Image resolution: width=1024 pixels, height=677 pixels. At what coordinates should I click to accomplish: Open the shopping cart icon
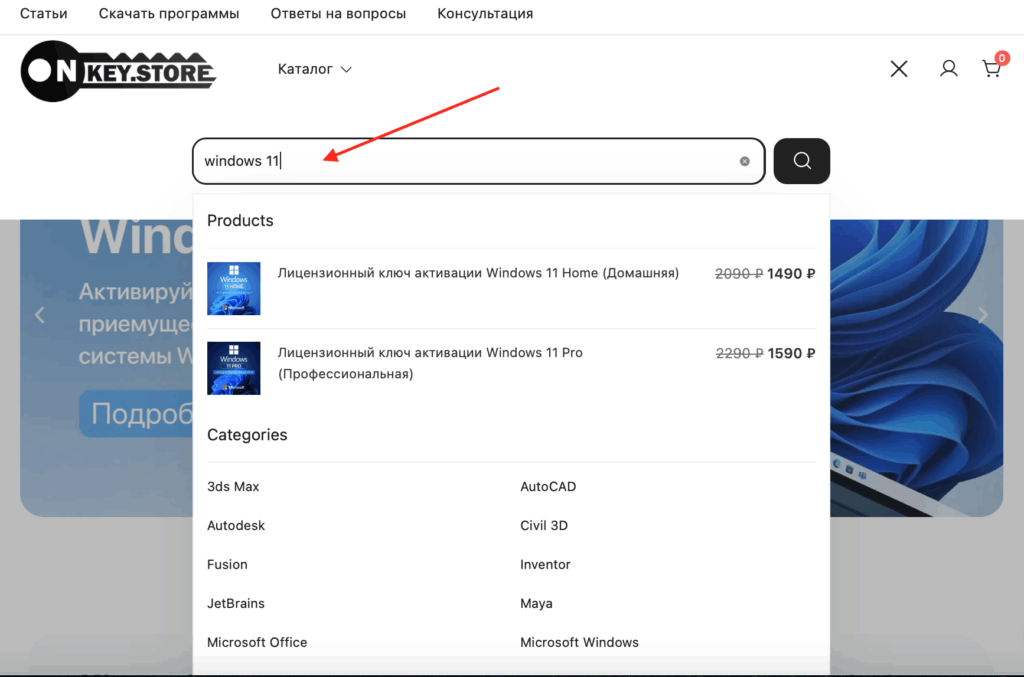tap(991, 69)
